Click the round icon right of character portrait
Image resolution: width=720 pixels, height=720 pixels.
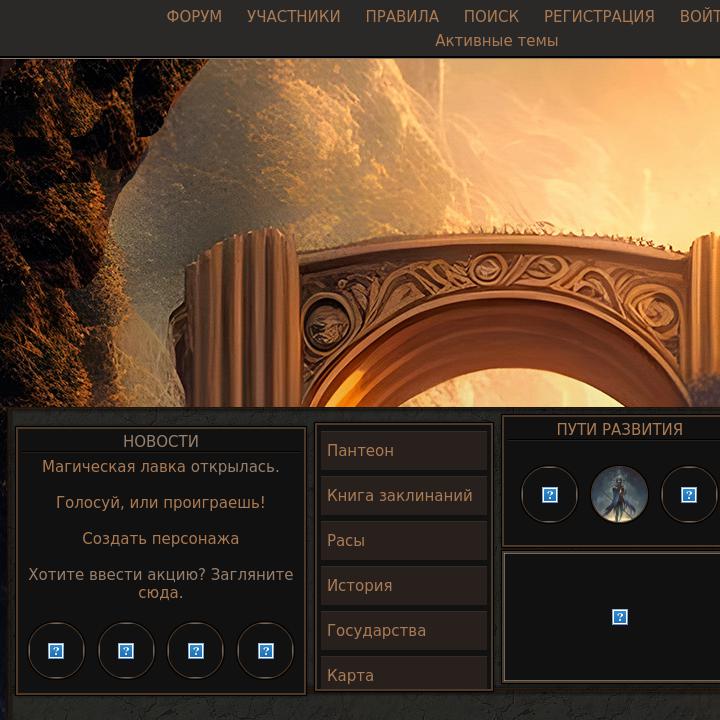689,495
